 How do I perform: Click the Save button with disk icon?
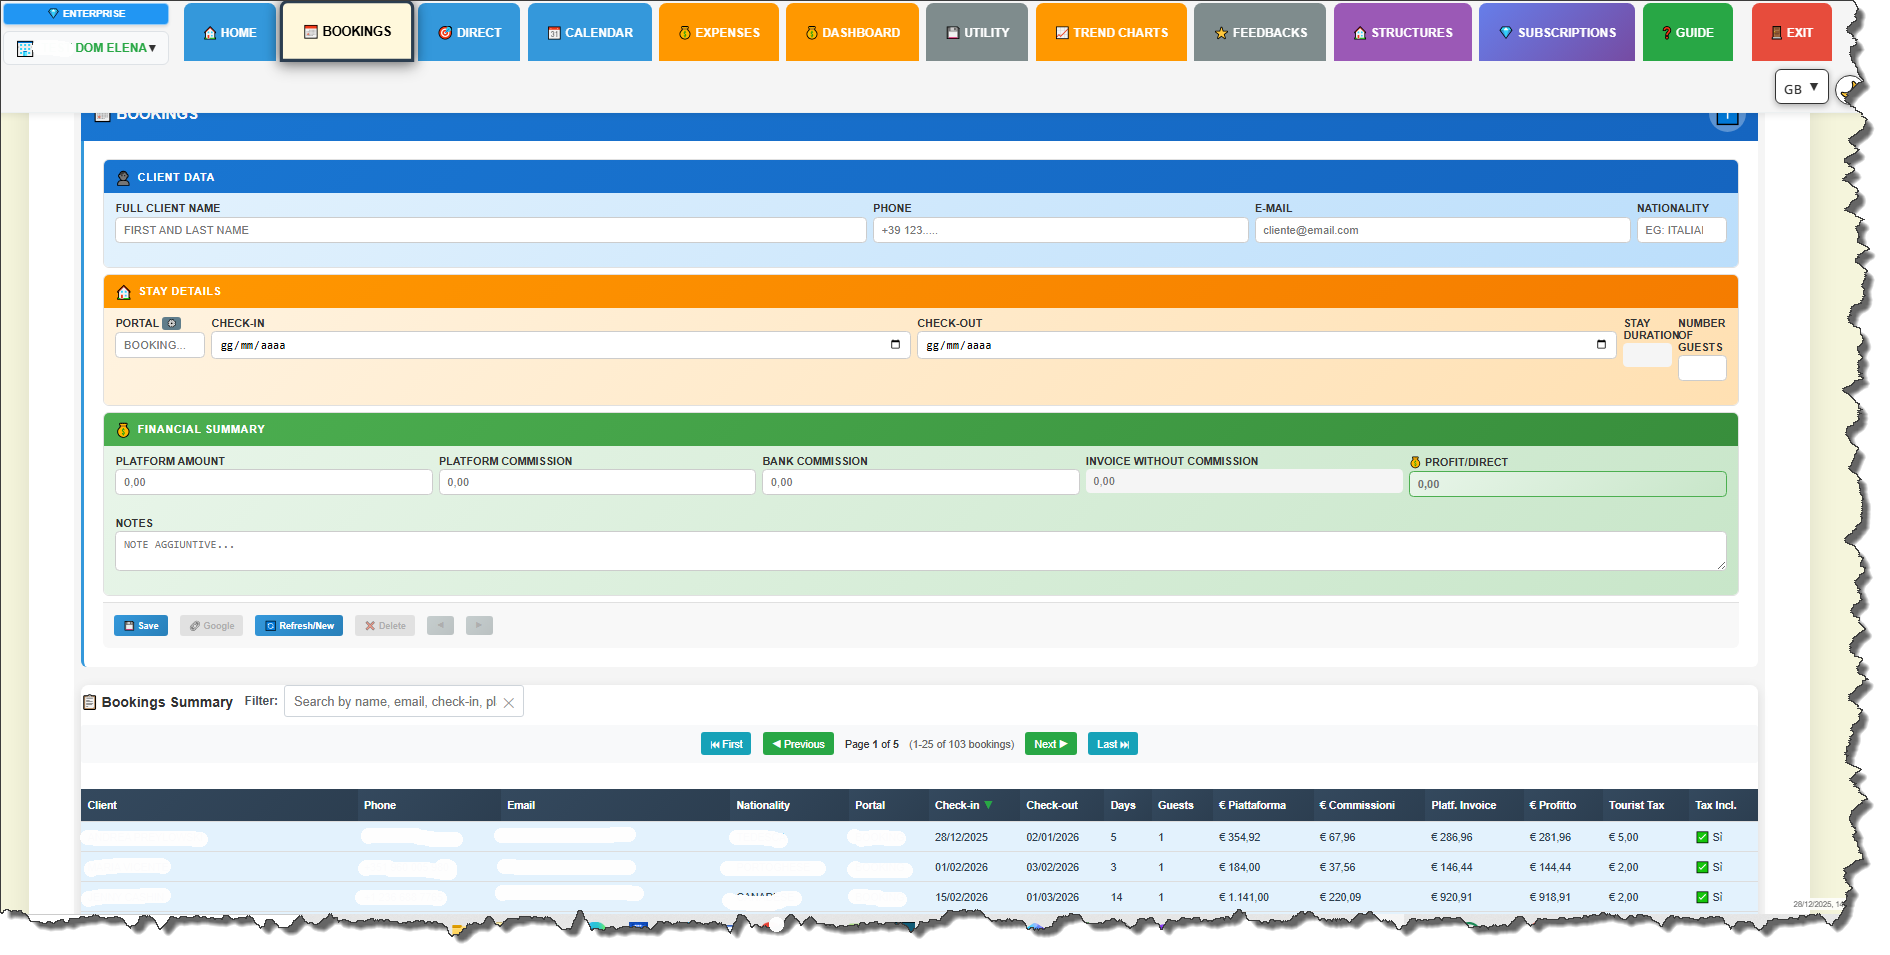coord(141,626)
